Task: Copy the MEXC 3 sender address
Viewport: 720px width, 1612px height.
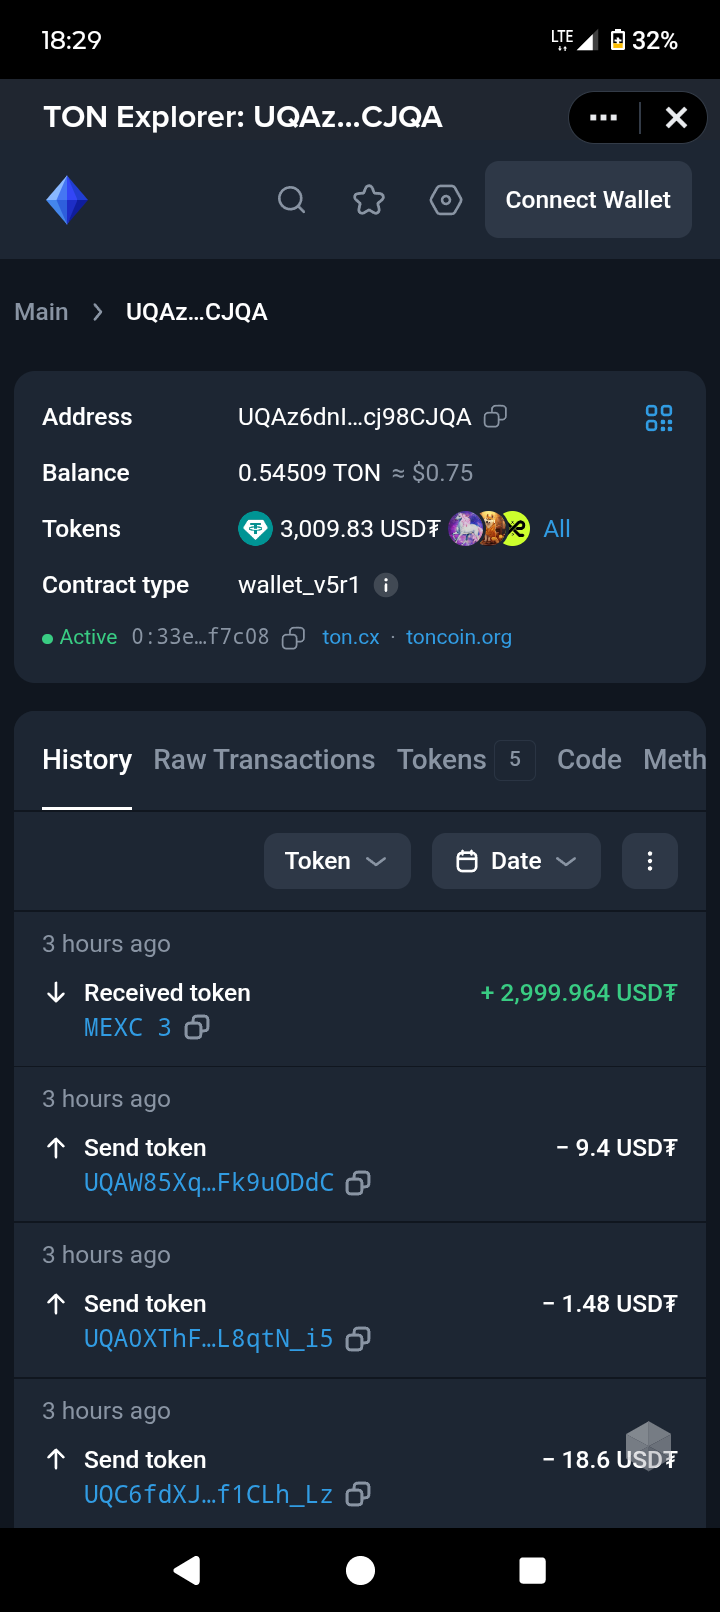Action: pos(197,1027)
